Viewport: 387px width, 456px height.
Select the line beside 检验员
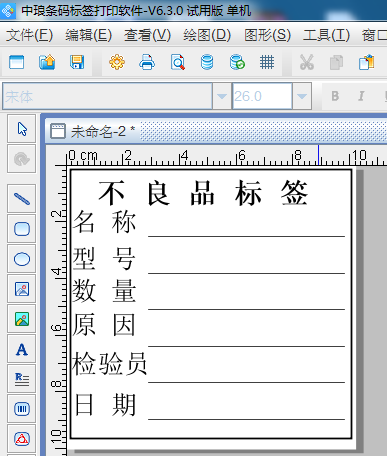coord(246,382)
